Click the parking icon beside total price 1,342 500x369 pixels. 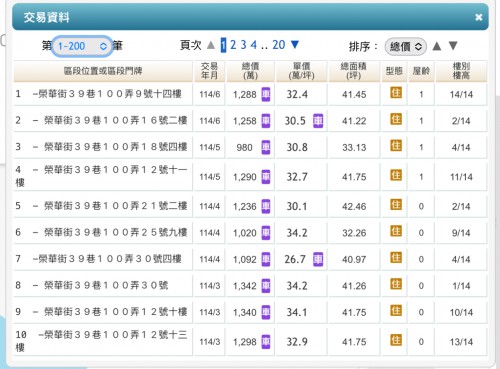266,286
